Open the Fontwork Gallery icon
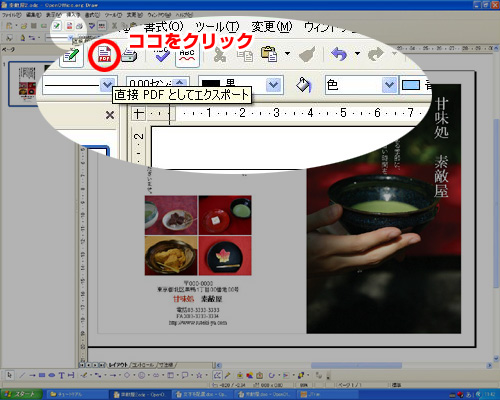This screenshot has height=400, width=500. pyautogui.click(x=240, y=375)
